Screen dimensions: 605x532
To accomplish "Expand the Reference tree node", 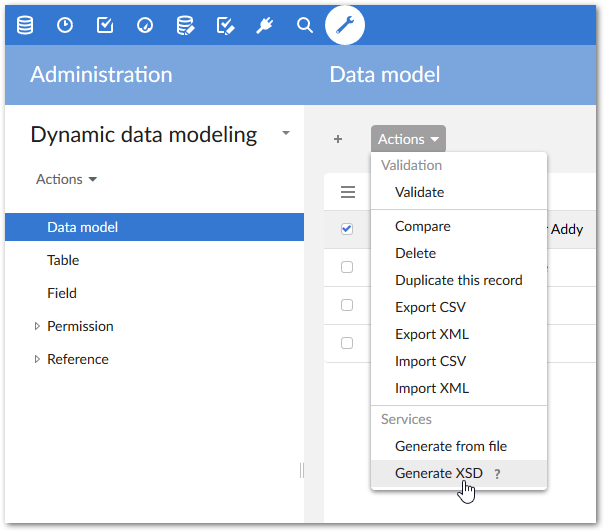I will (x=38, y=359).
